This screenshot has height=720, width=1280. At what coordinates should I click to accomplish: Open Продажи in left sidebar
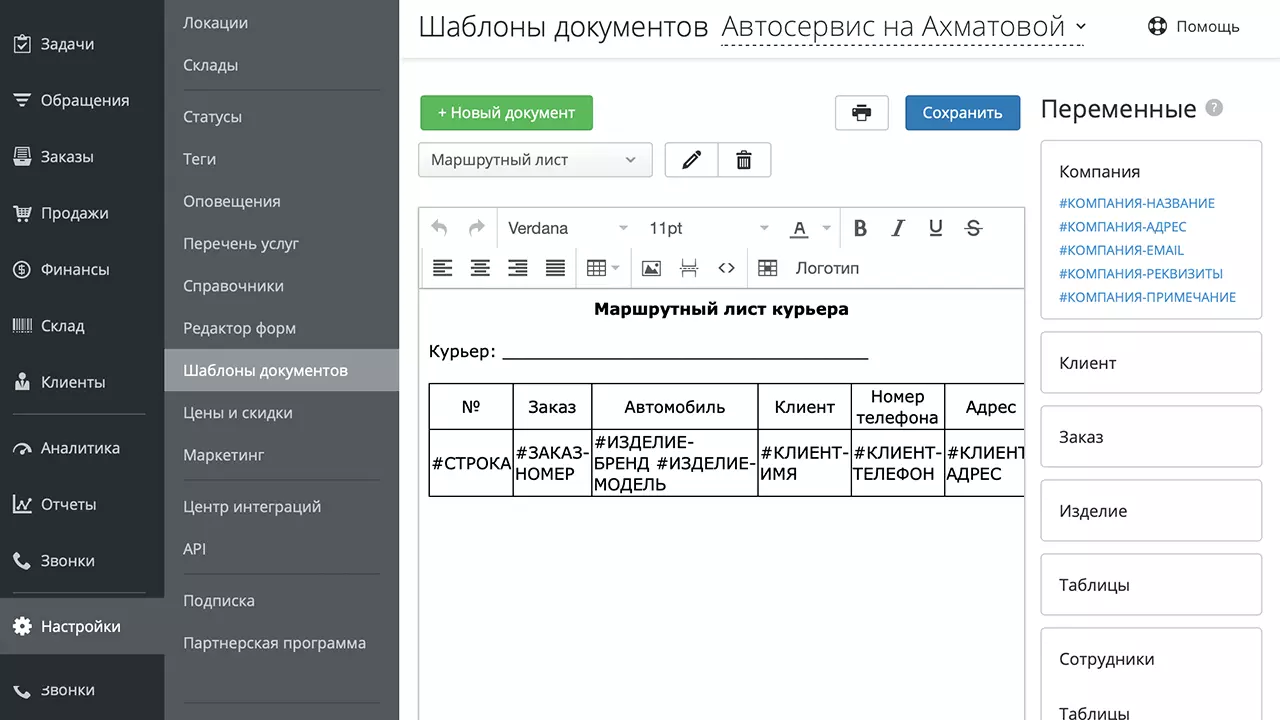(x=82, y=213)
